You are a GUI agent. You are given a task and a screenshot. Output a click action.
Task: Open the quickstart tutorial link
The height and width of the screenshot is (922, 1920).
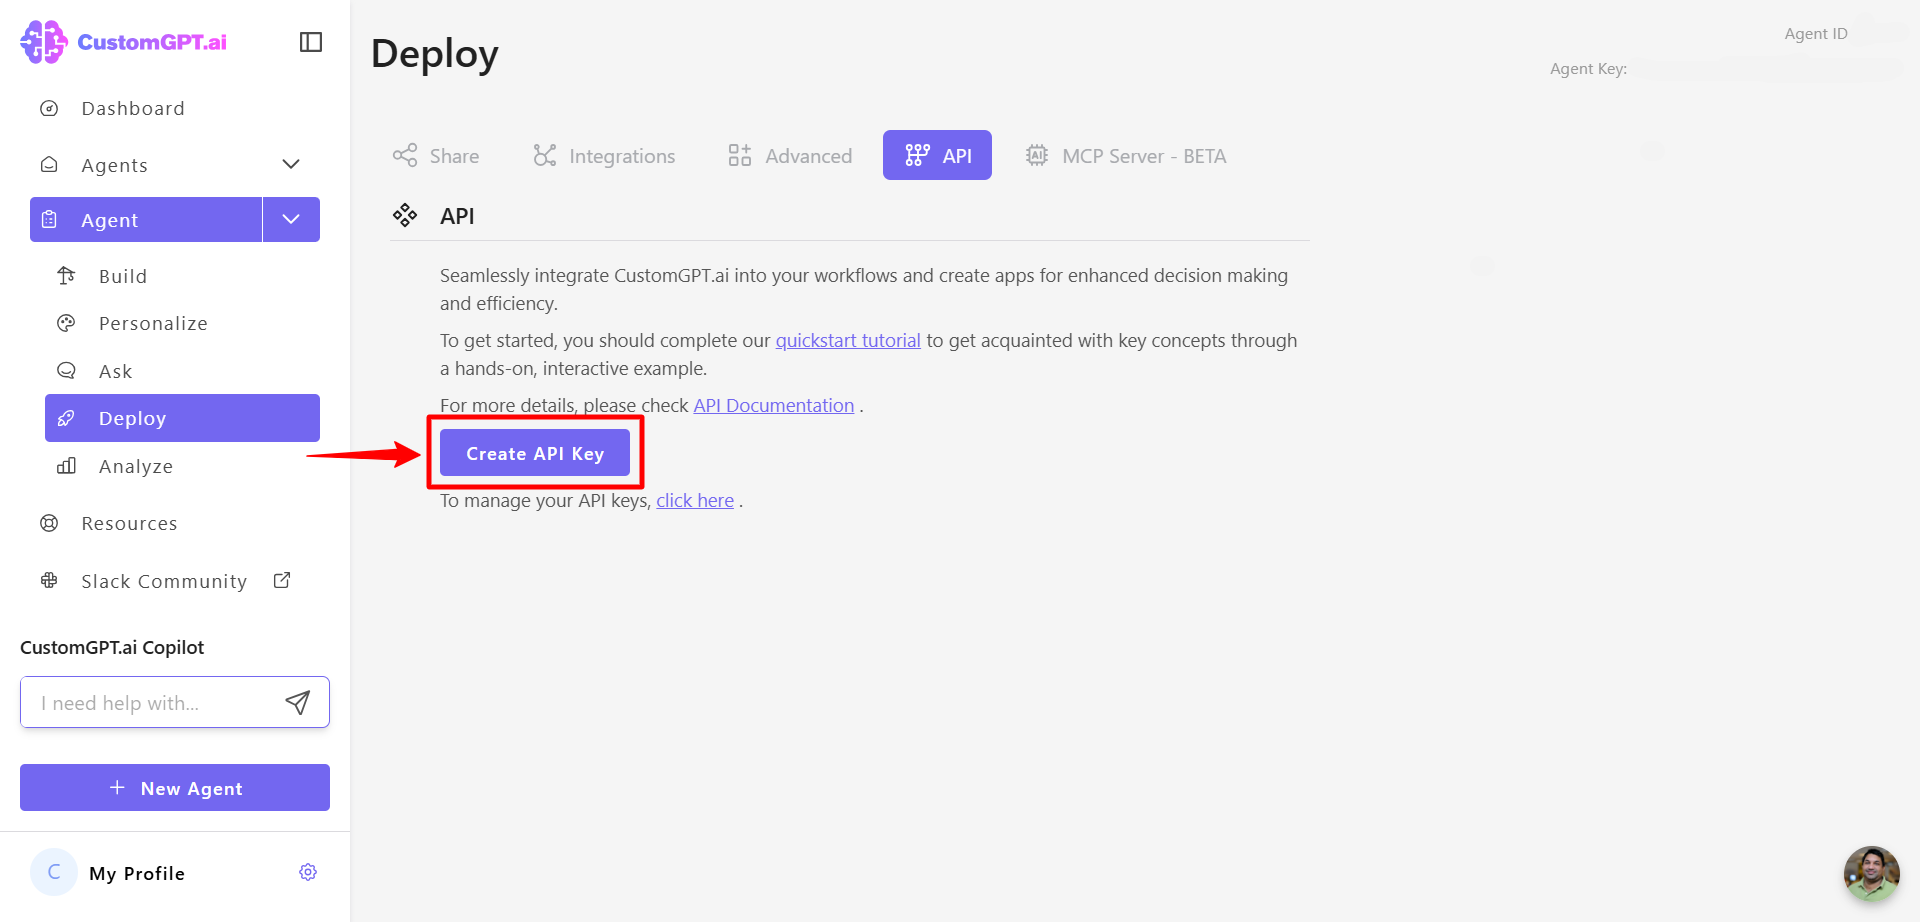click(x=848, y=340)
